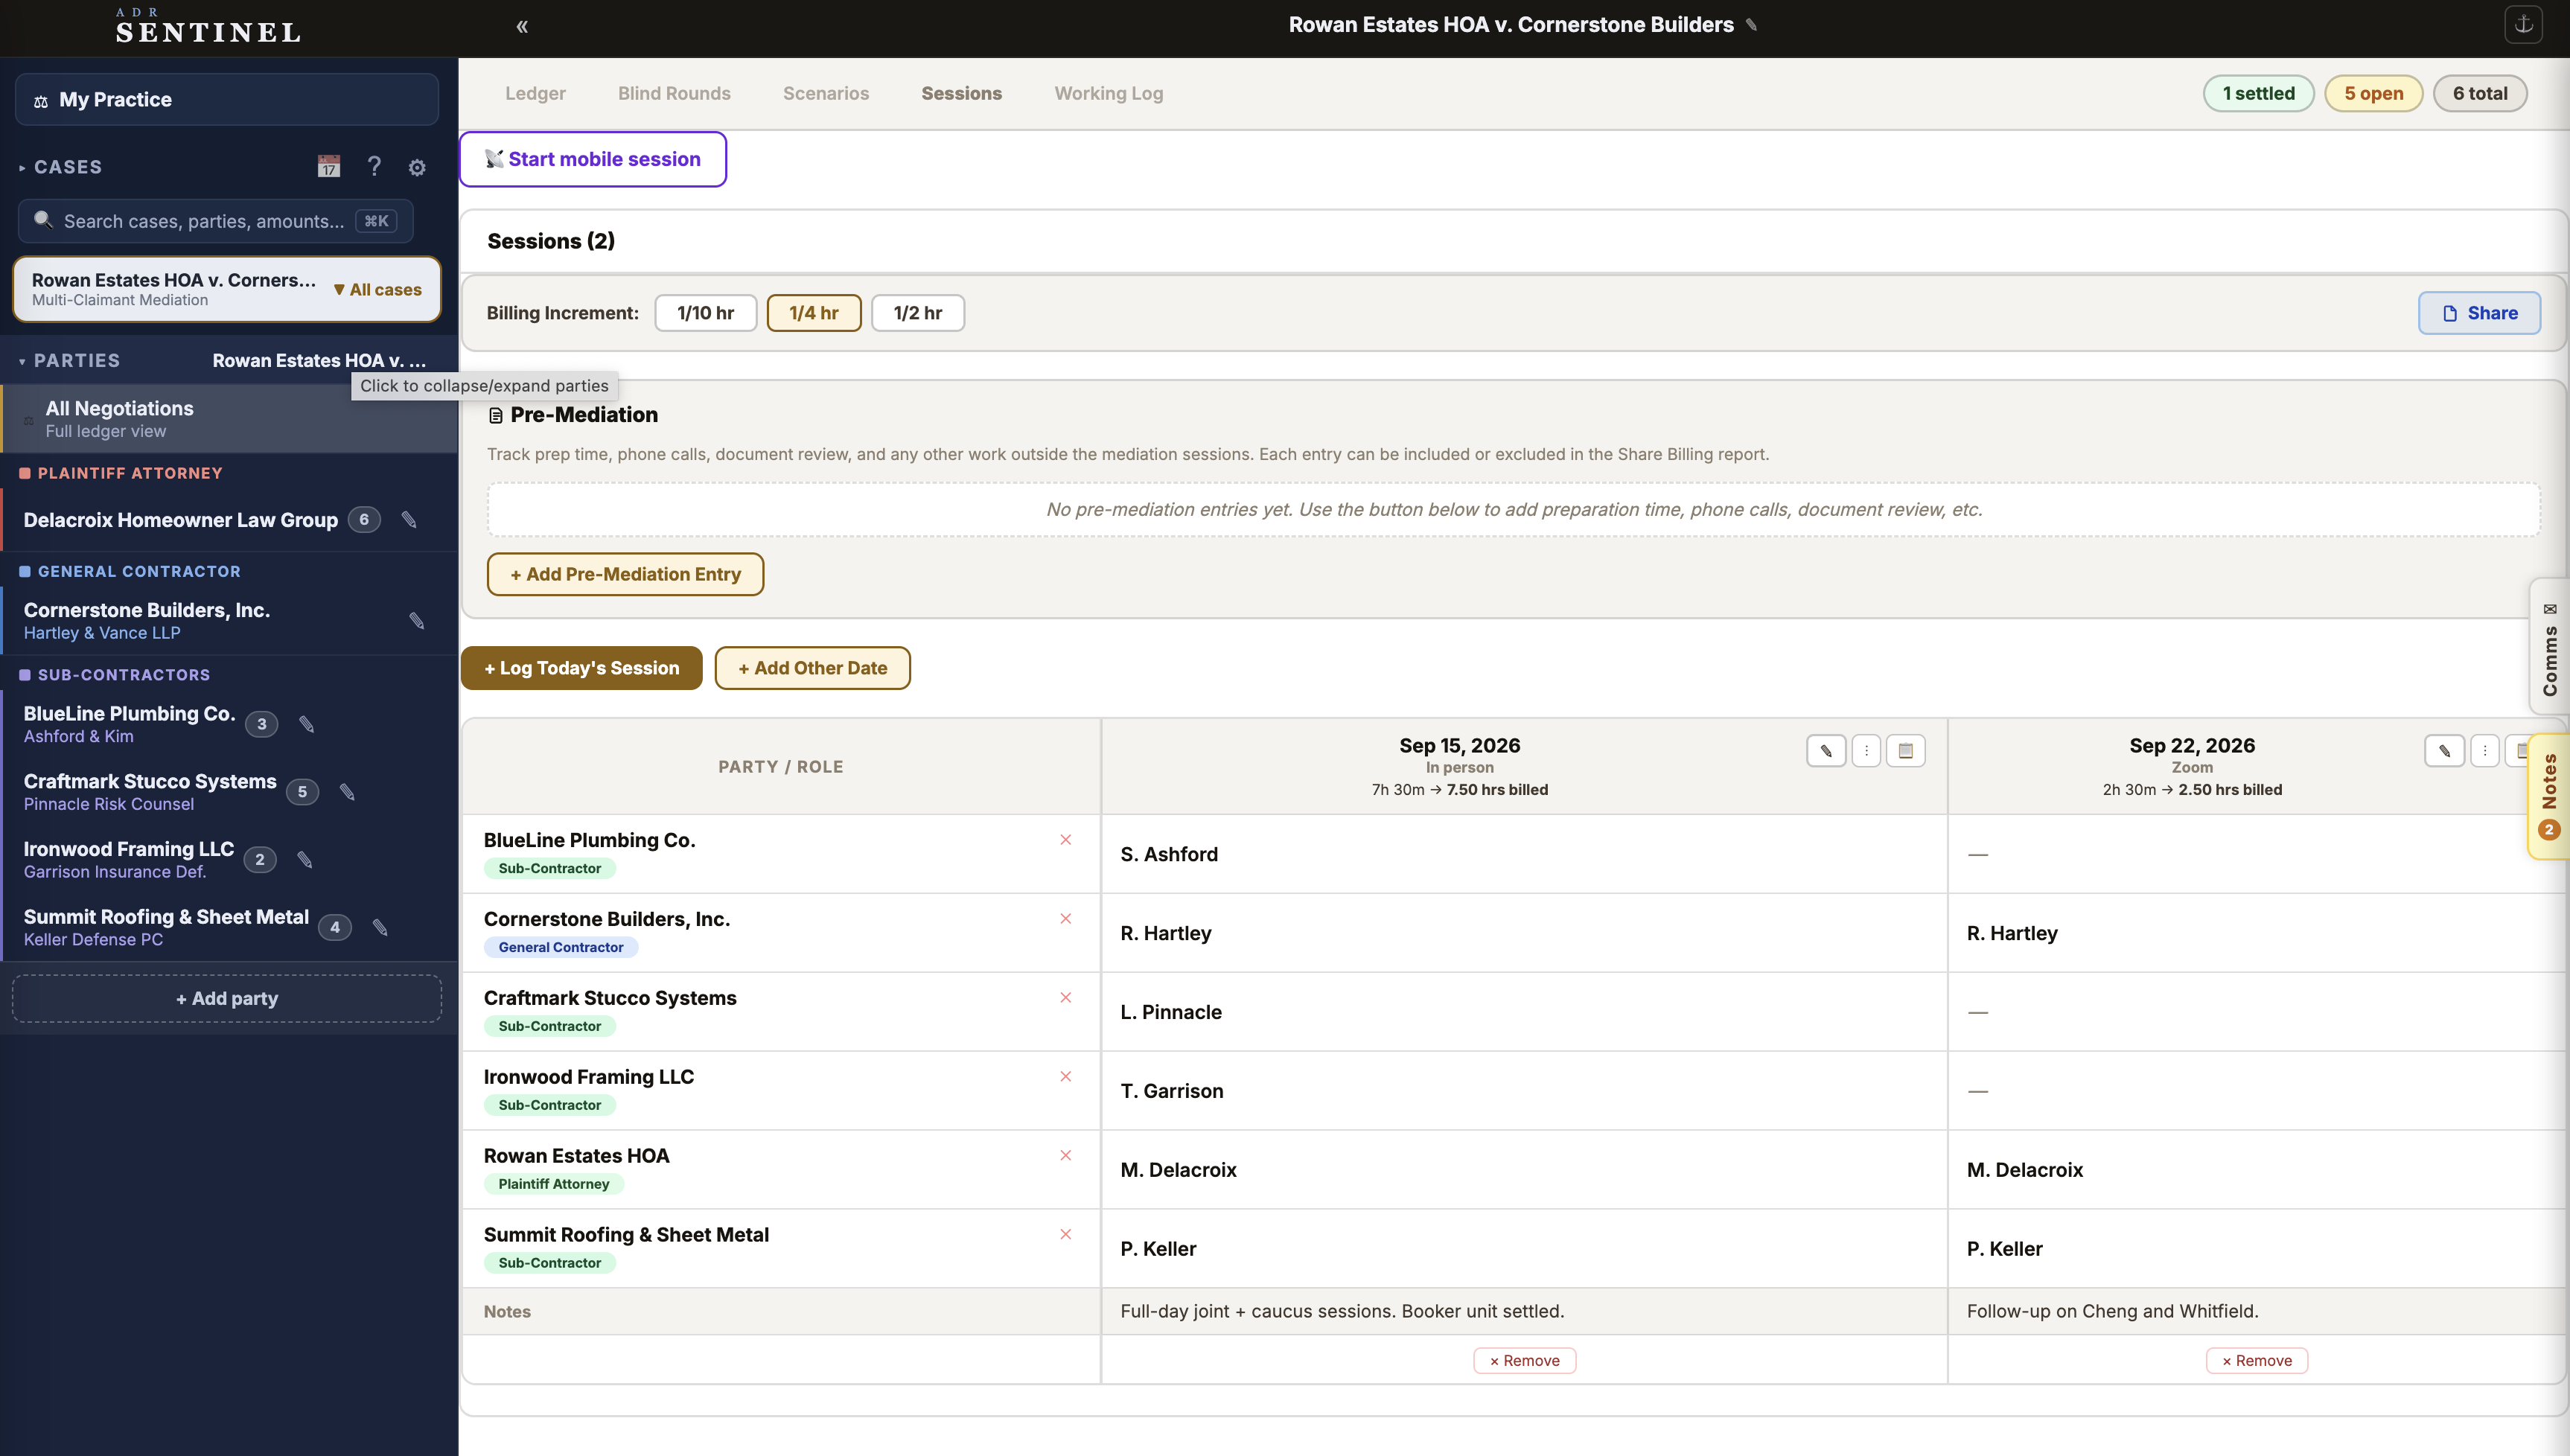Viewport: 2570px width, 1456px height.
Task: Open the Comms side panel tab
Action: 2549,647
